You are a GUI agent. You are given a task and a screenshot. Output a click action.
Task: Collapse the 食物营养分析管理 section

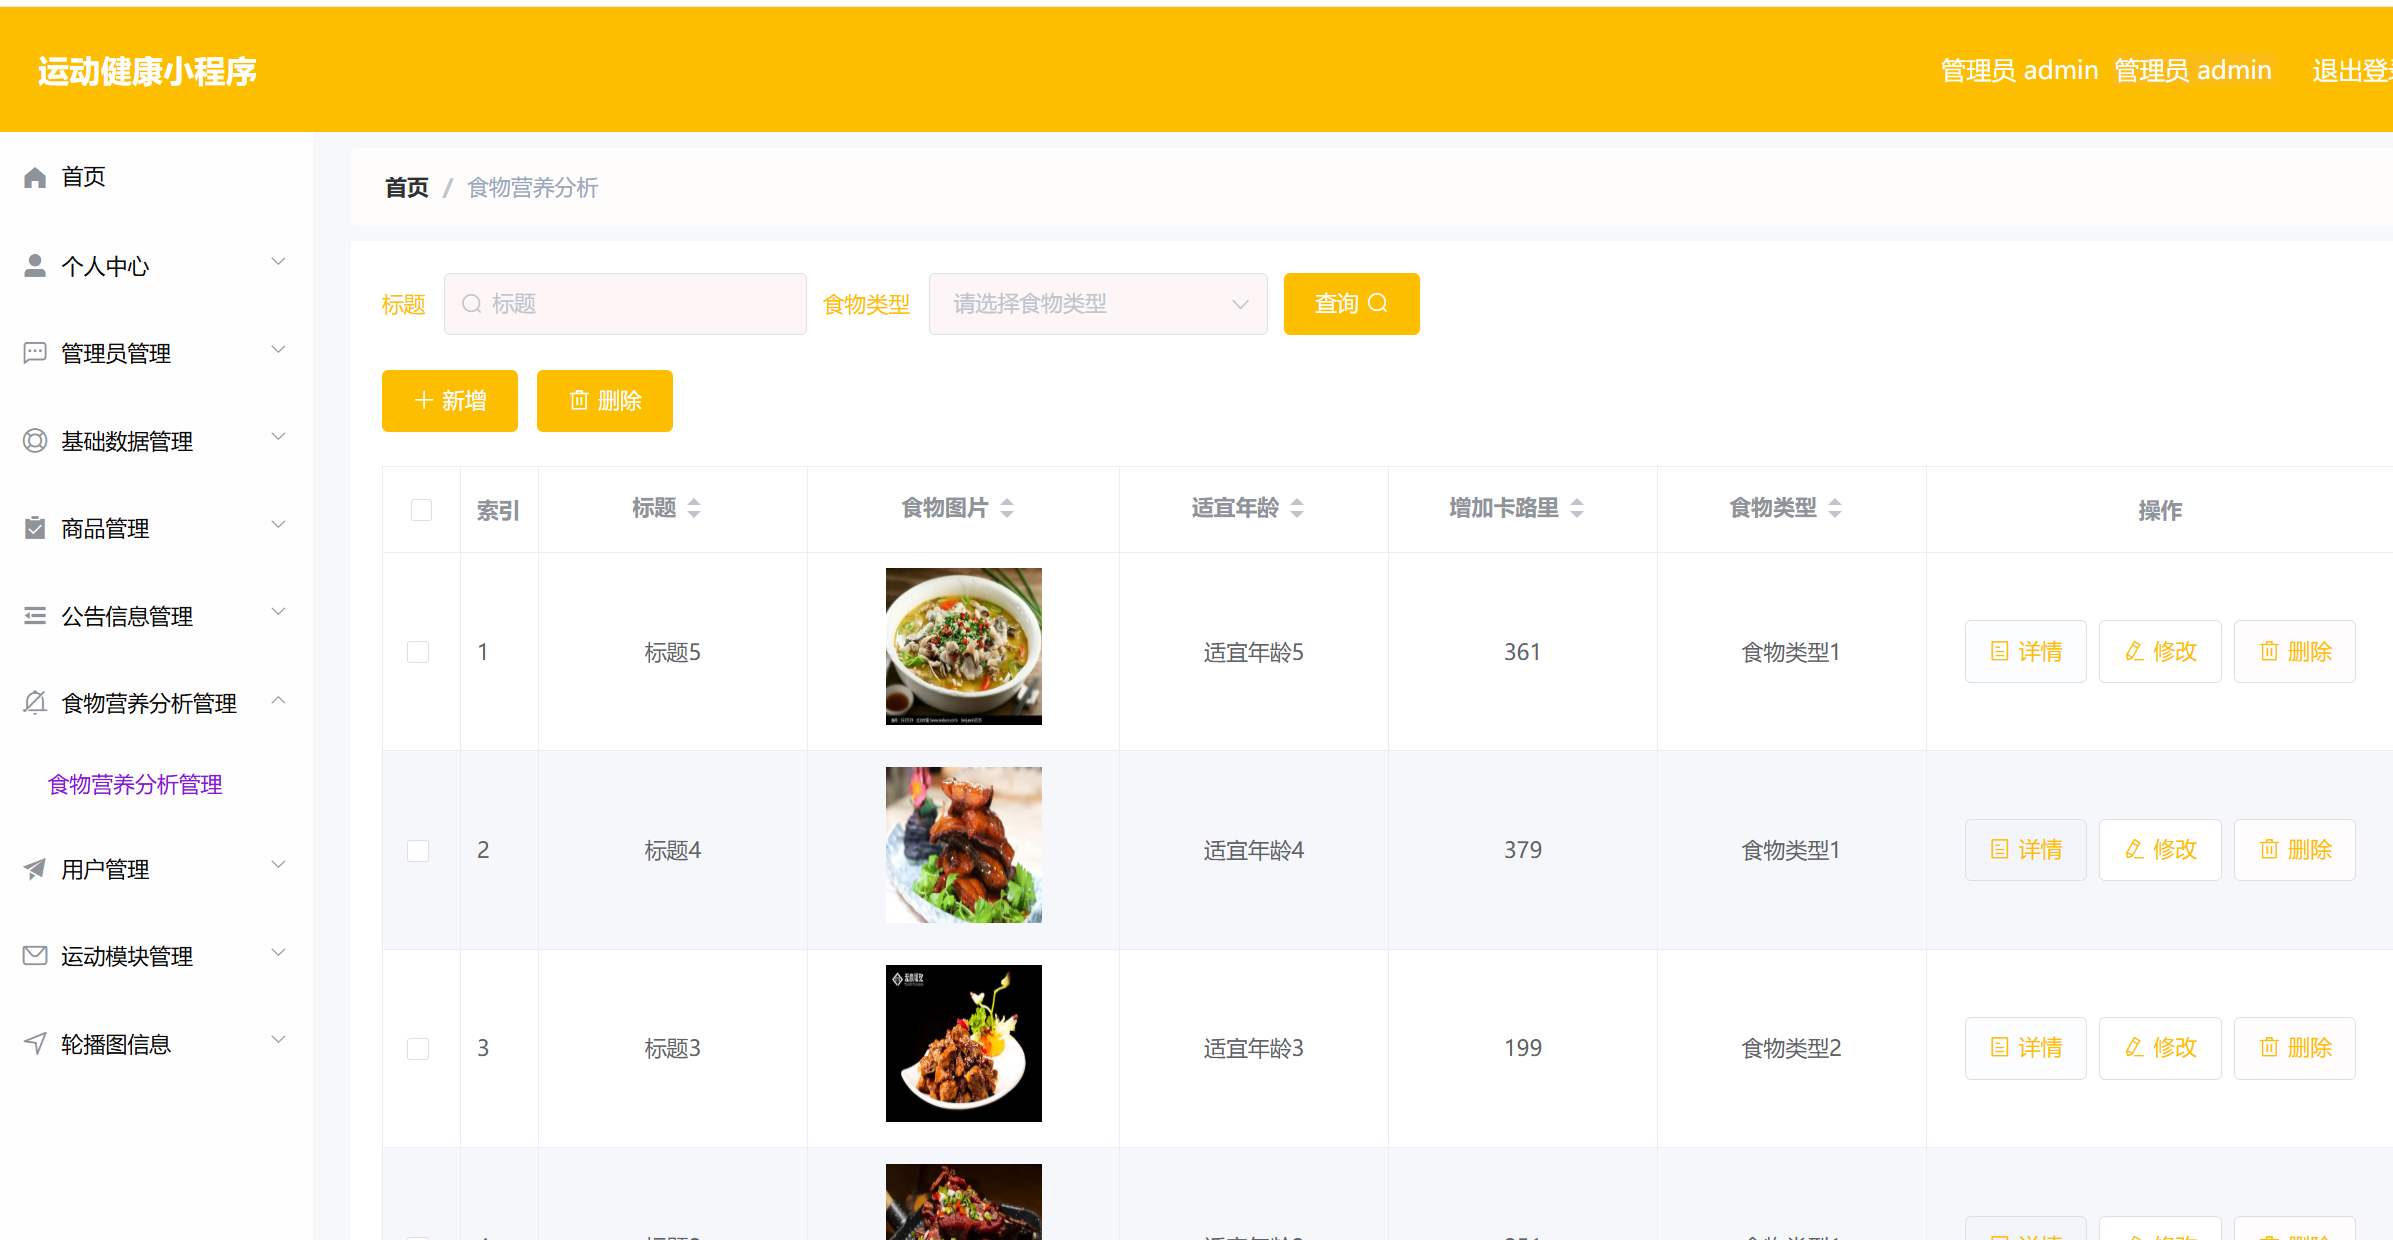click(x=278, y=701)
